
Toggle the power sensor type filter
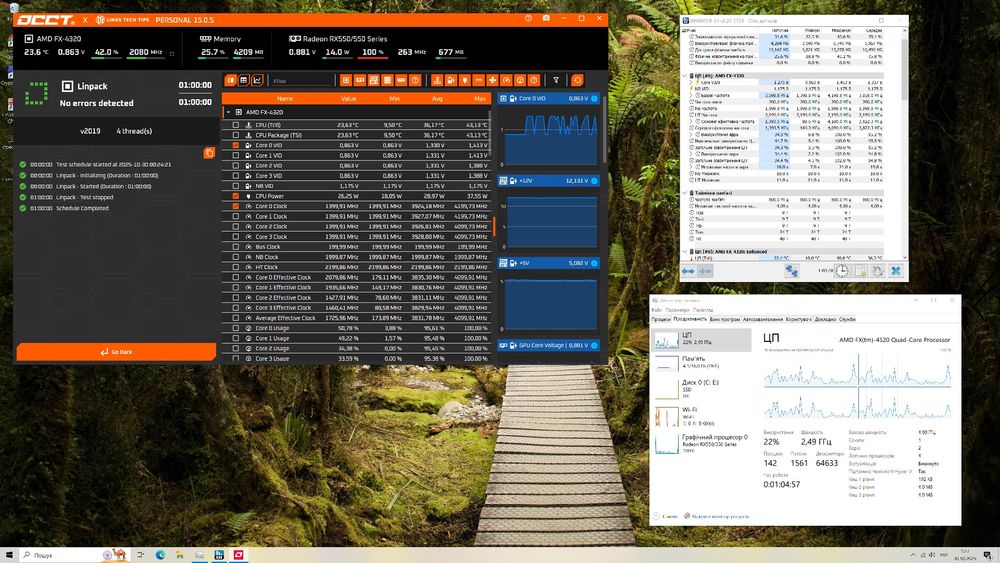pyautogui.click(x=465, y=80)
